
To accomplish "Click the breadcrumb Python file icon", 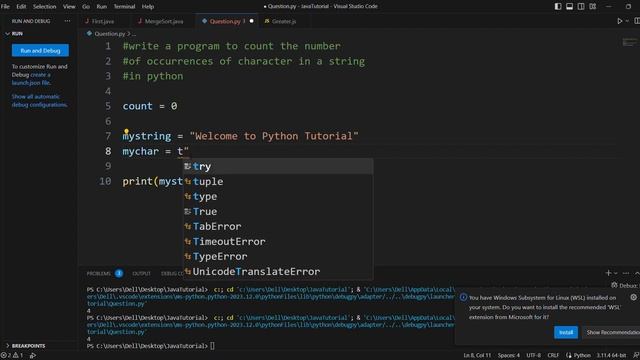I will click(89, 34).
